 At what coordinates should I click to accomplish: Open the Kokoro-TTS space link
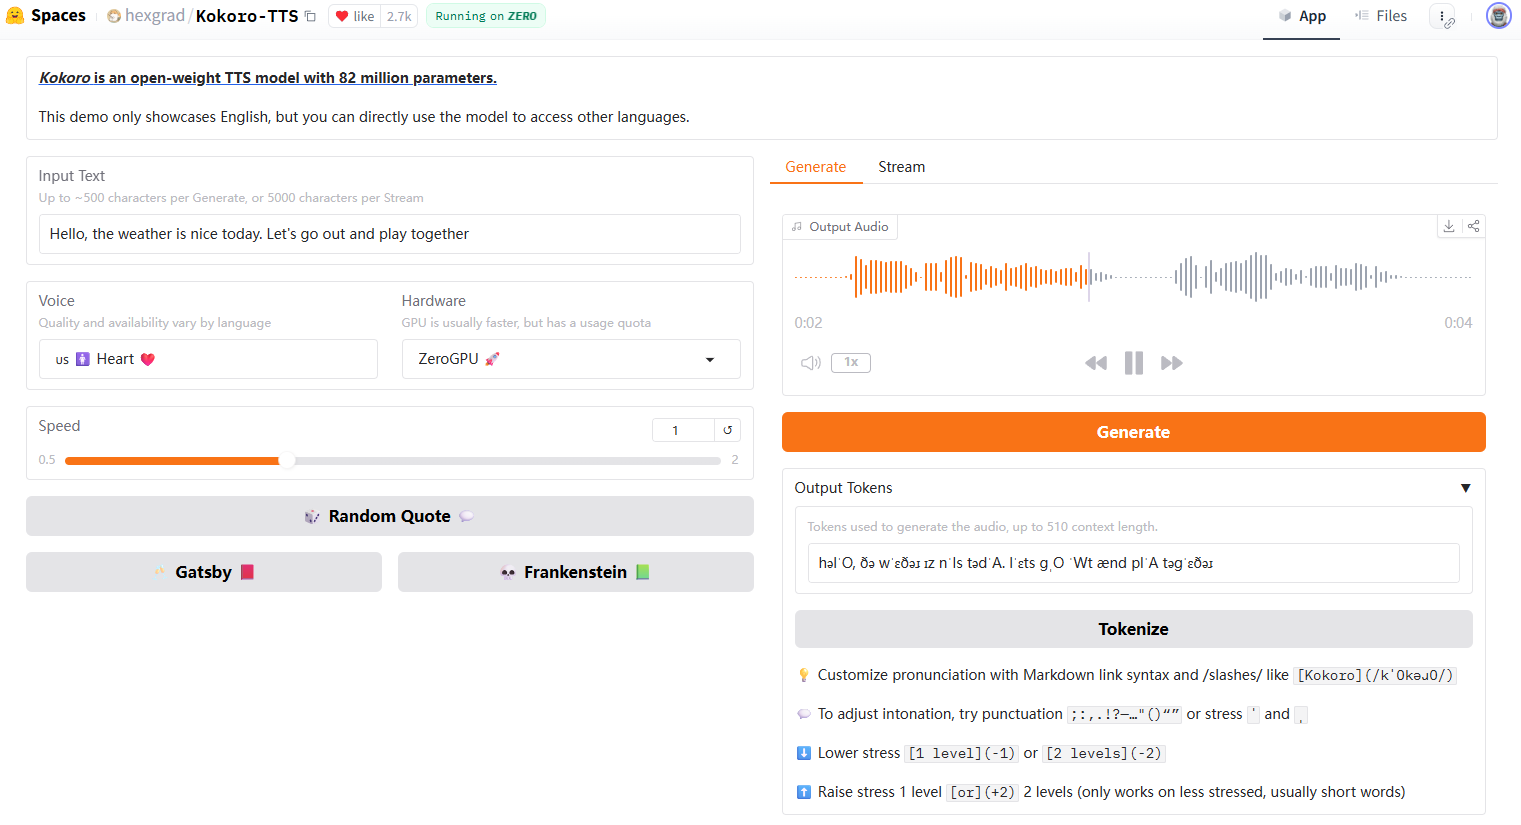point(247,16)
